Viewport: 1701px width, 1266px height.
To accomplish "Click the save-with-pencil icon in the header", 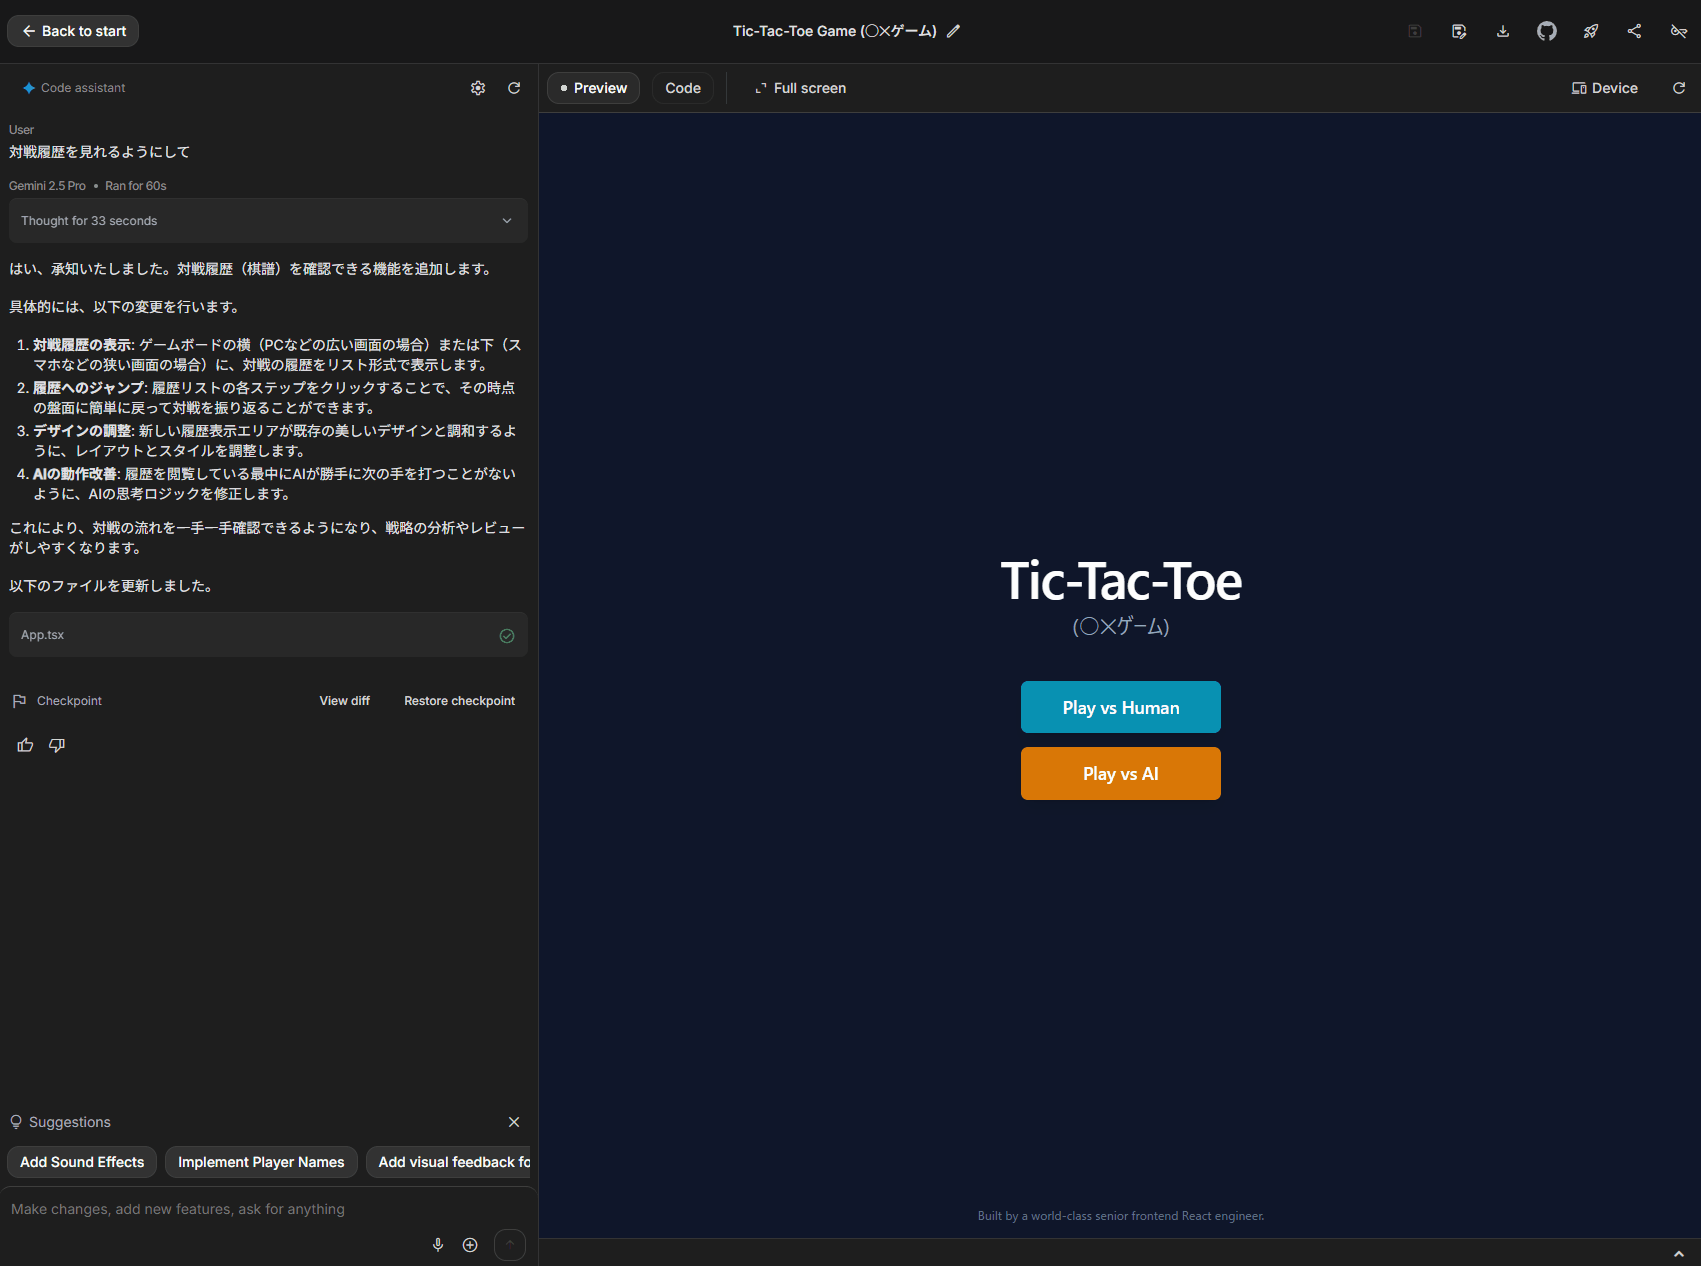I will tap(1459, 31).
